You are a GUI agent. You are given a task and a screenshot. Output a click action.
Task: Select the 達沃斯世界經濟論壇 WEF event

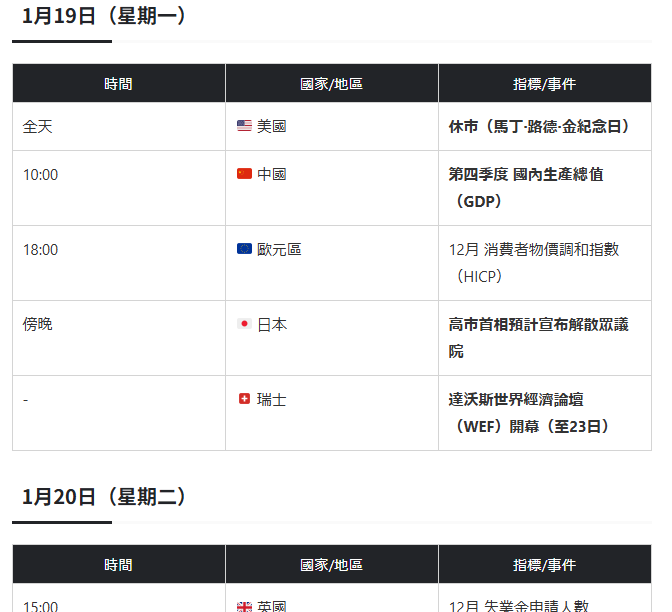(530, 412)
